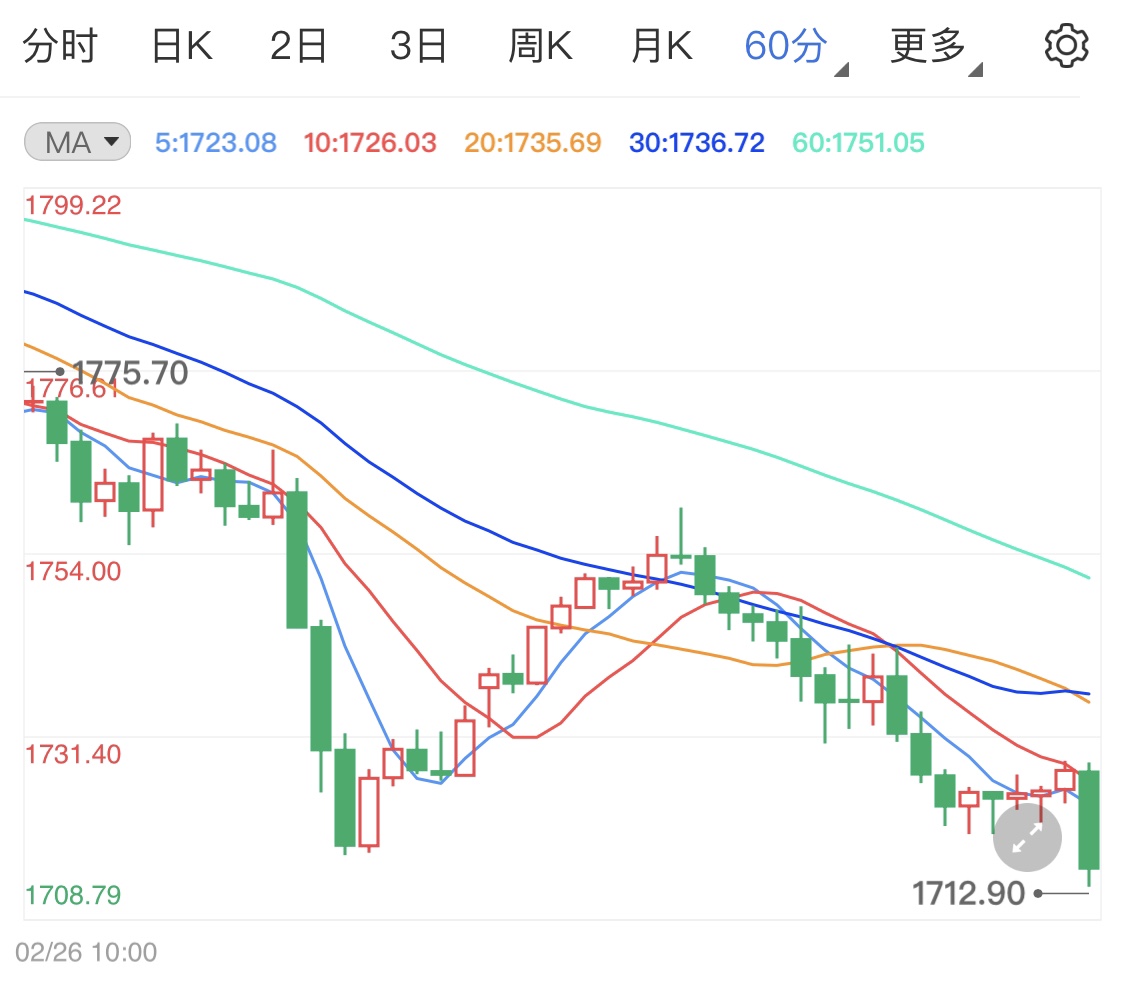Tap the fullscreen expand arrows button
This screenshot has width=1125, height=982.
(x=1027, y=837)
